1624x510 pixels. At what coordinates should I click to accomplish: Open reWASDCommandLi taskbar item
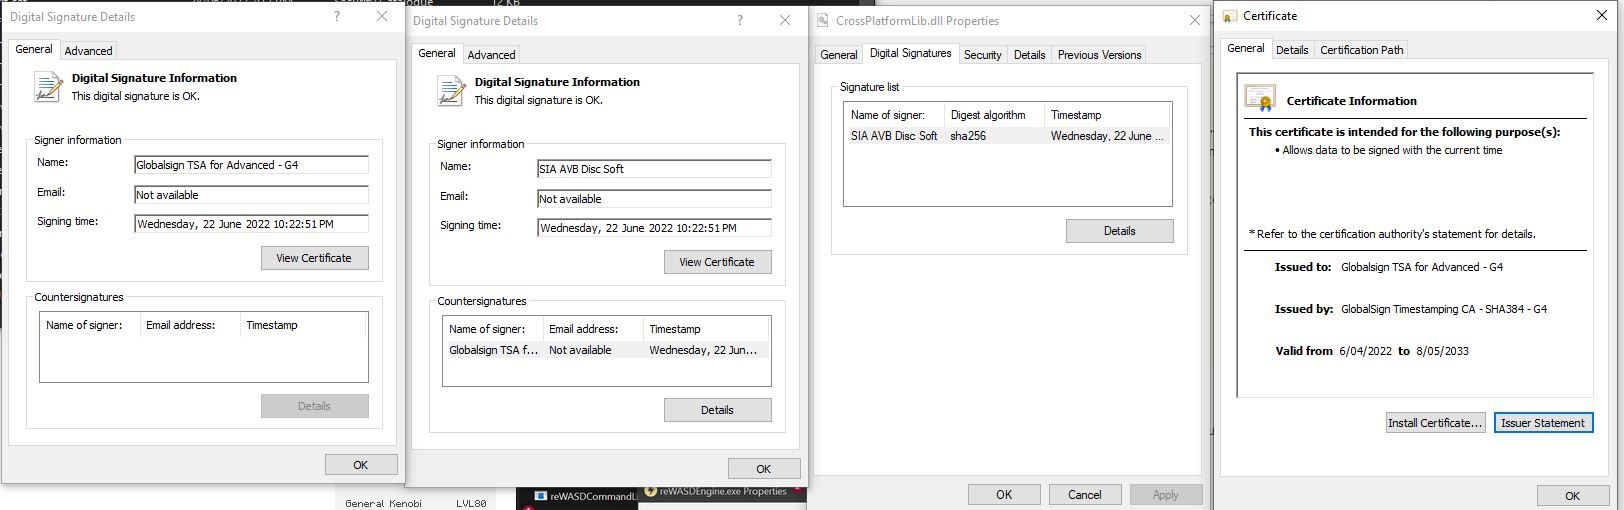click(x=585, y=496)
